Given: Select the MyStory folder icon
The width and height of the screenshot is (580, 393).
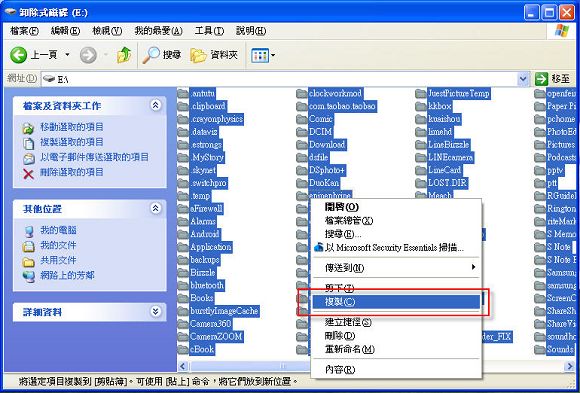Looking at the screenshot, I should (183, 158).
